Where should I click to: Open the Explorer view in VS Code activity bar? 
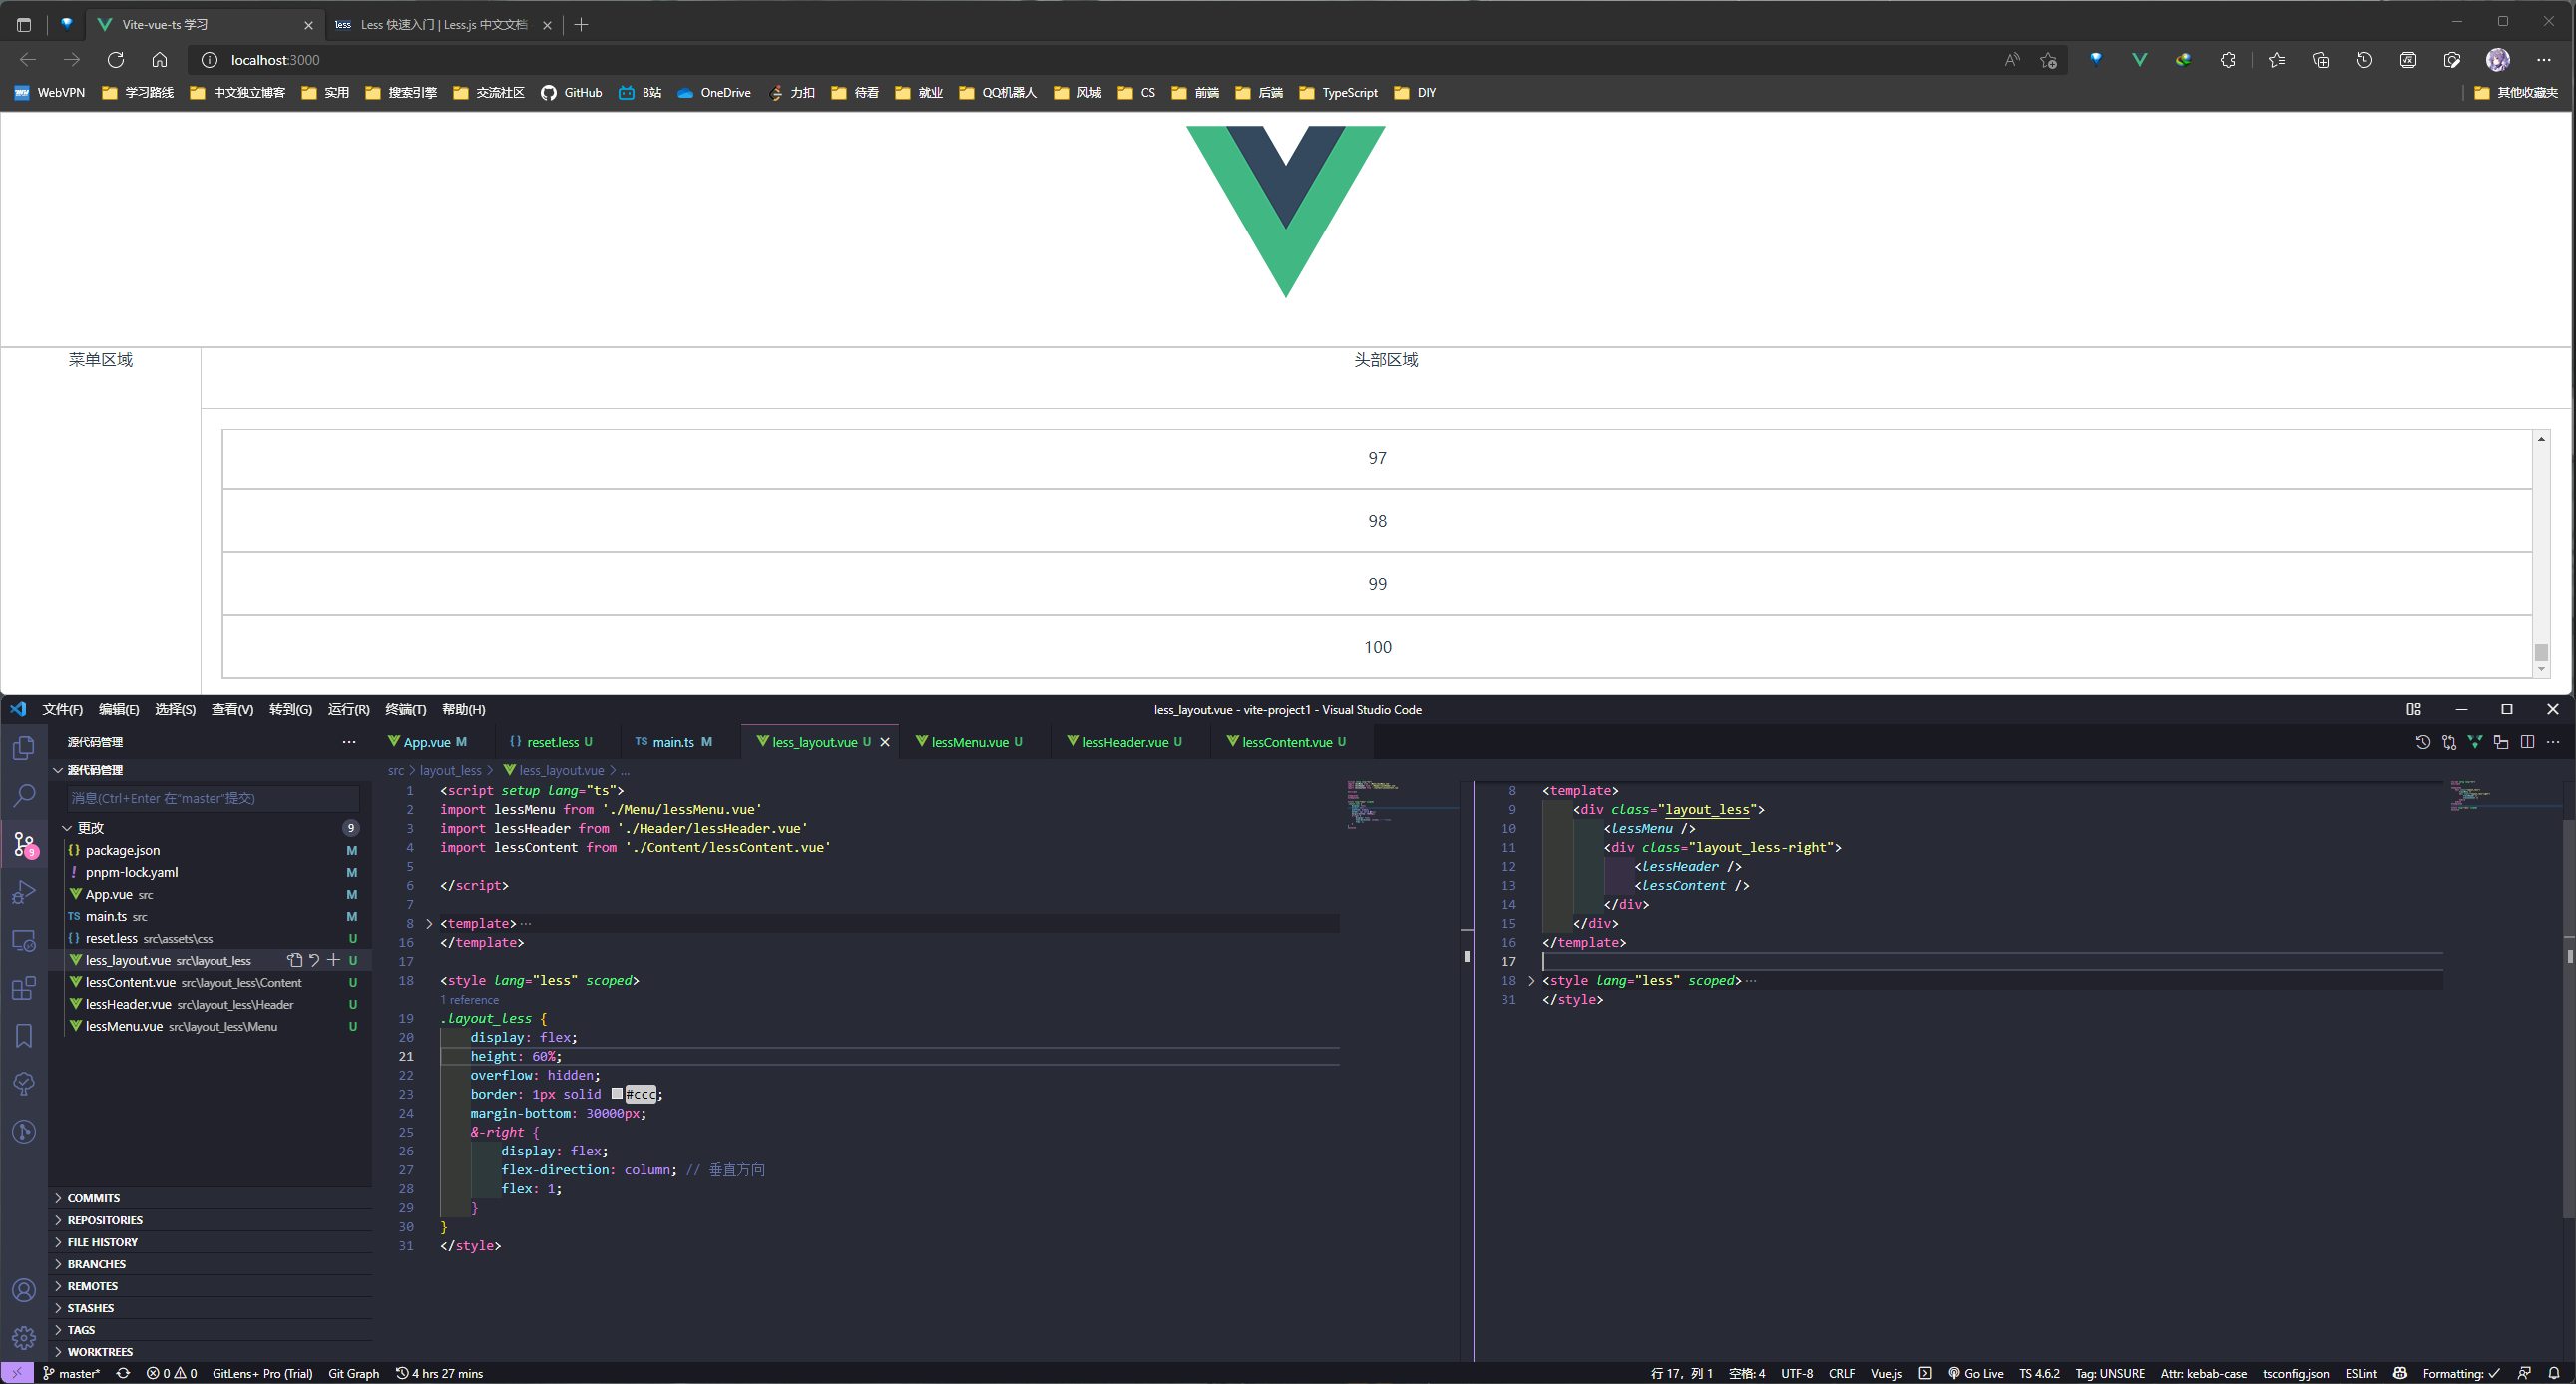pos(24,748)
